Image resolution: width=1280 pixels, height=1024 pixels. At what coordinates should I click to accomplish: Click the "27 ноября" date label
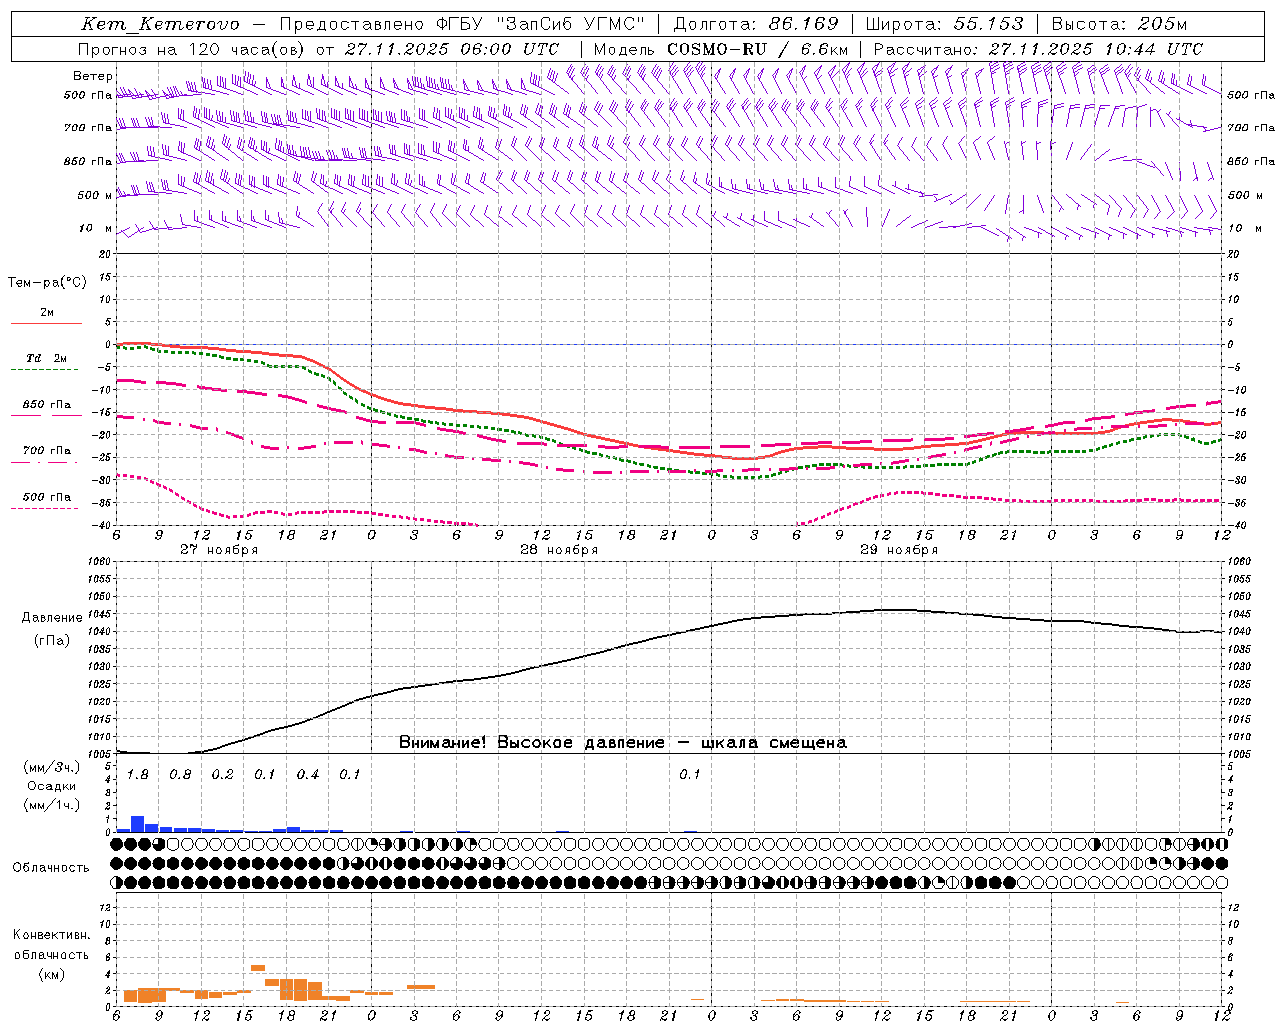pos(219,550)
